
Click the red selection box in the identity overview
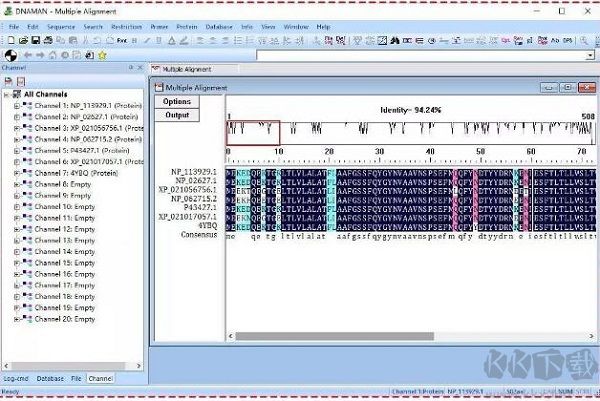252,132
